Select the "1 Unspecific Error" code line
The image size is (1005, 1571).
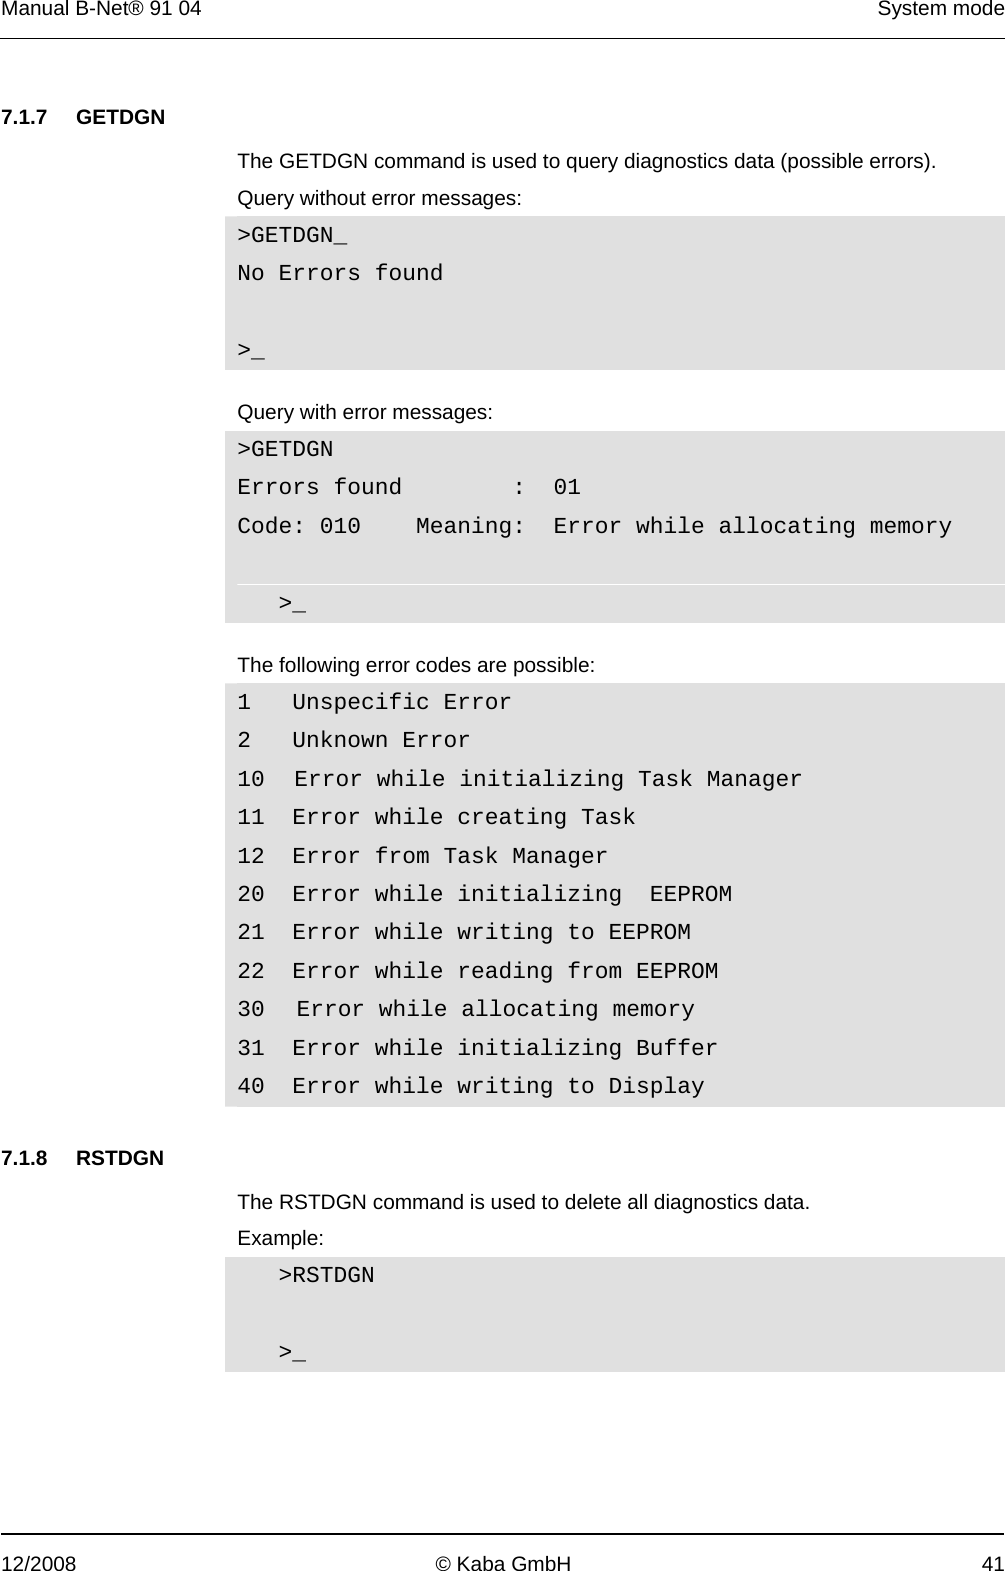click(x=374, y=703)
